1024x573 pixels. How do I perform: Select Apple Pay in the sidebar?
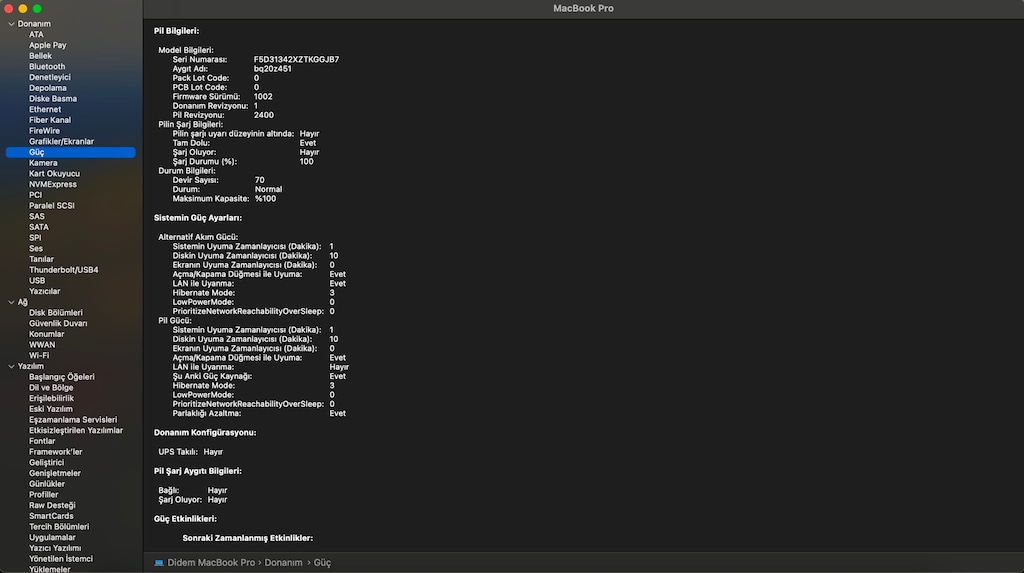47,45
